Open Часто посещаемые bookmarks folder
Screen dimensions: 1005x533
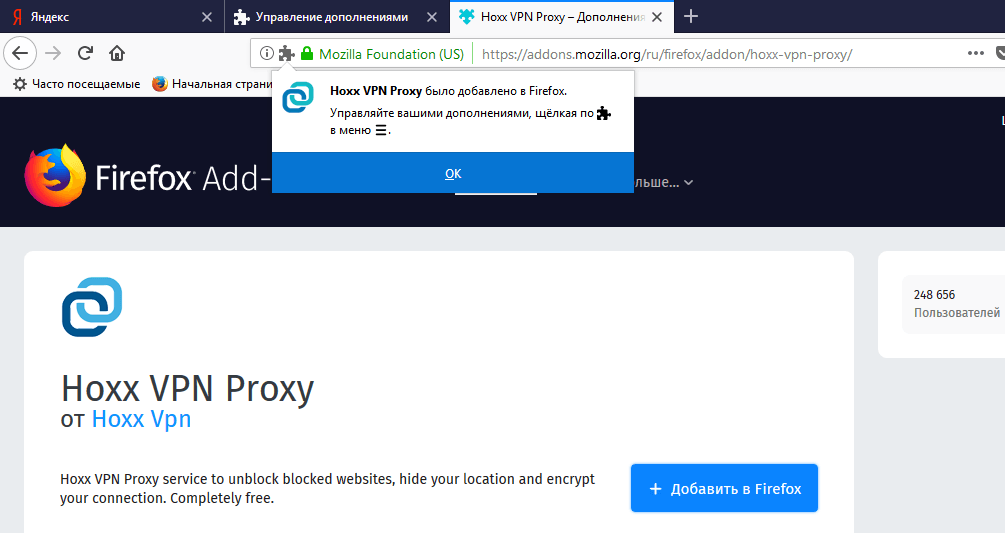coord(77,84)
